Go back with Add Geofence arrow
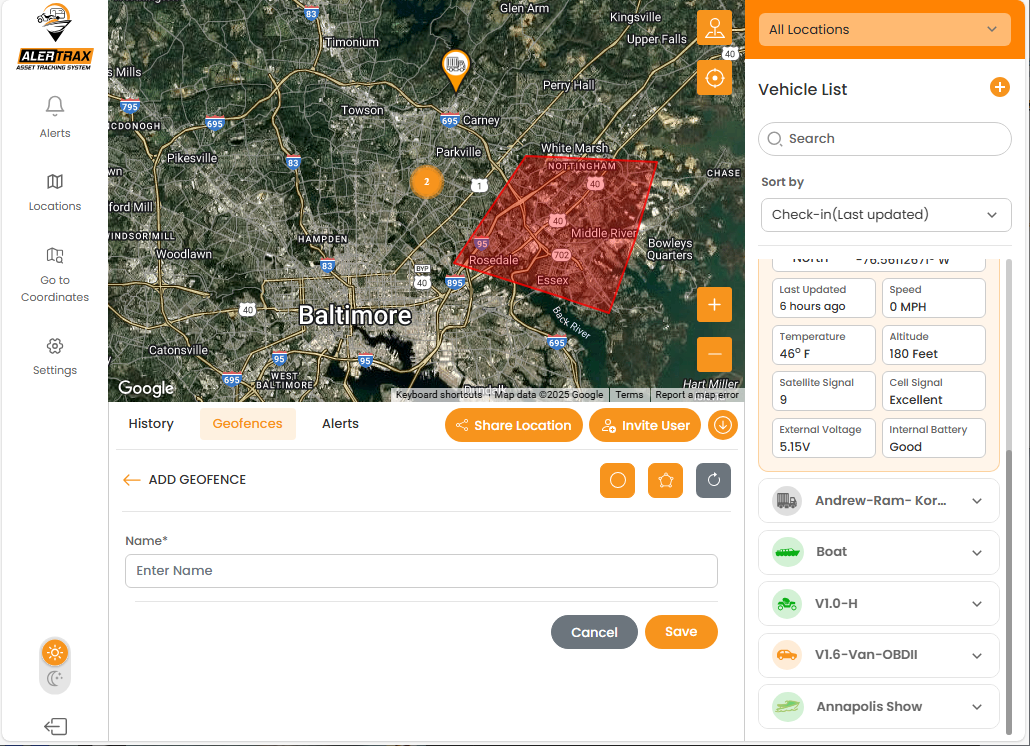 (132, 480)
